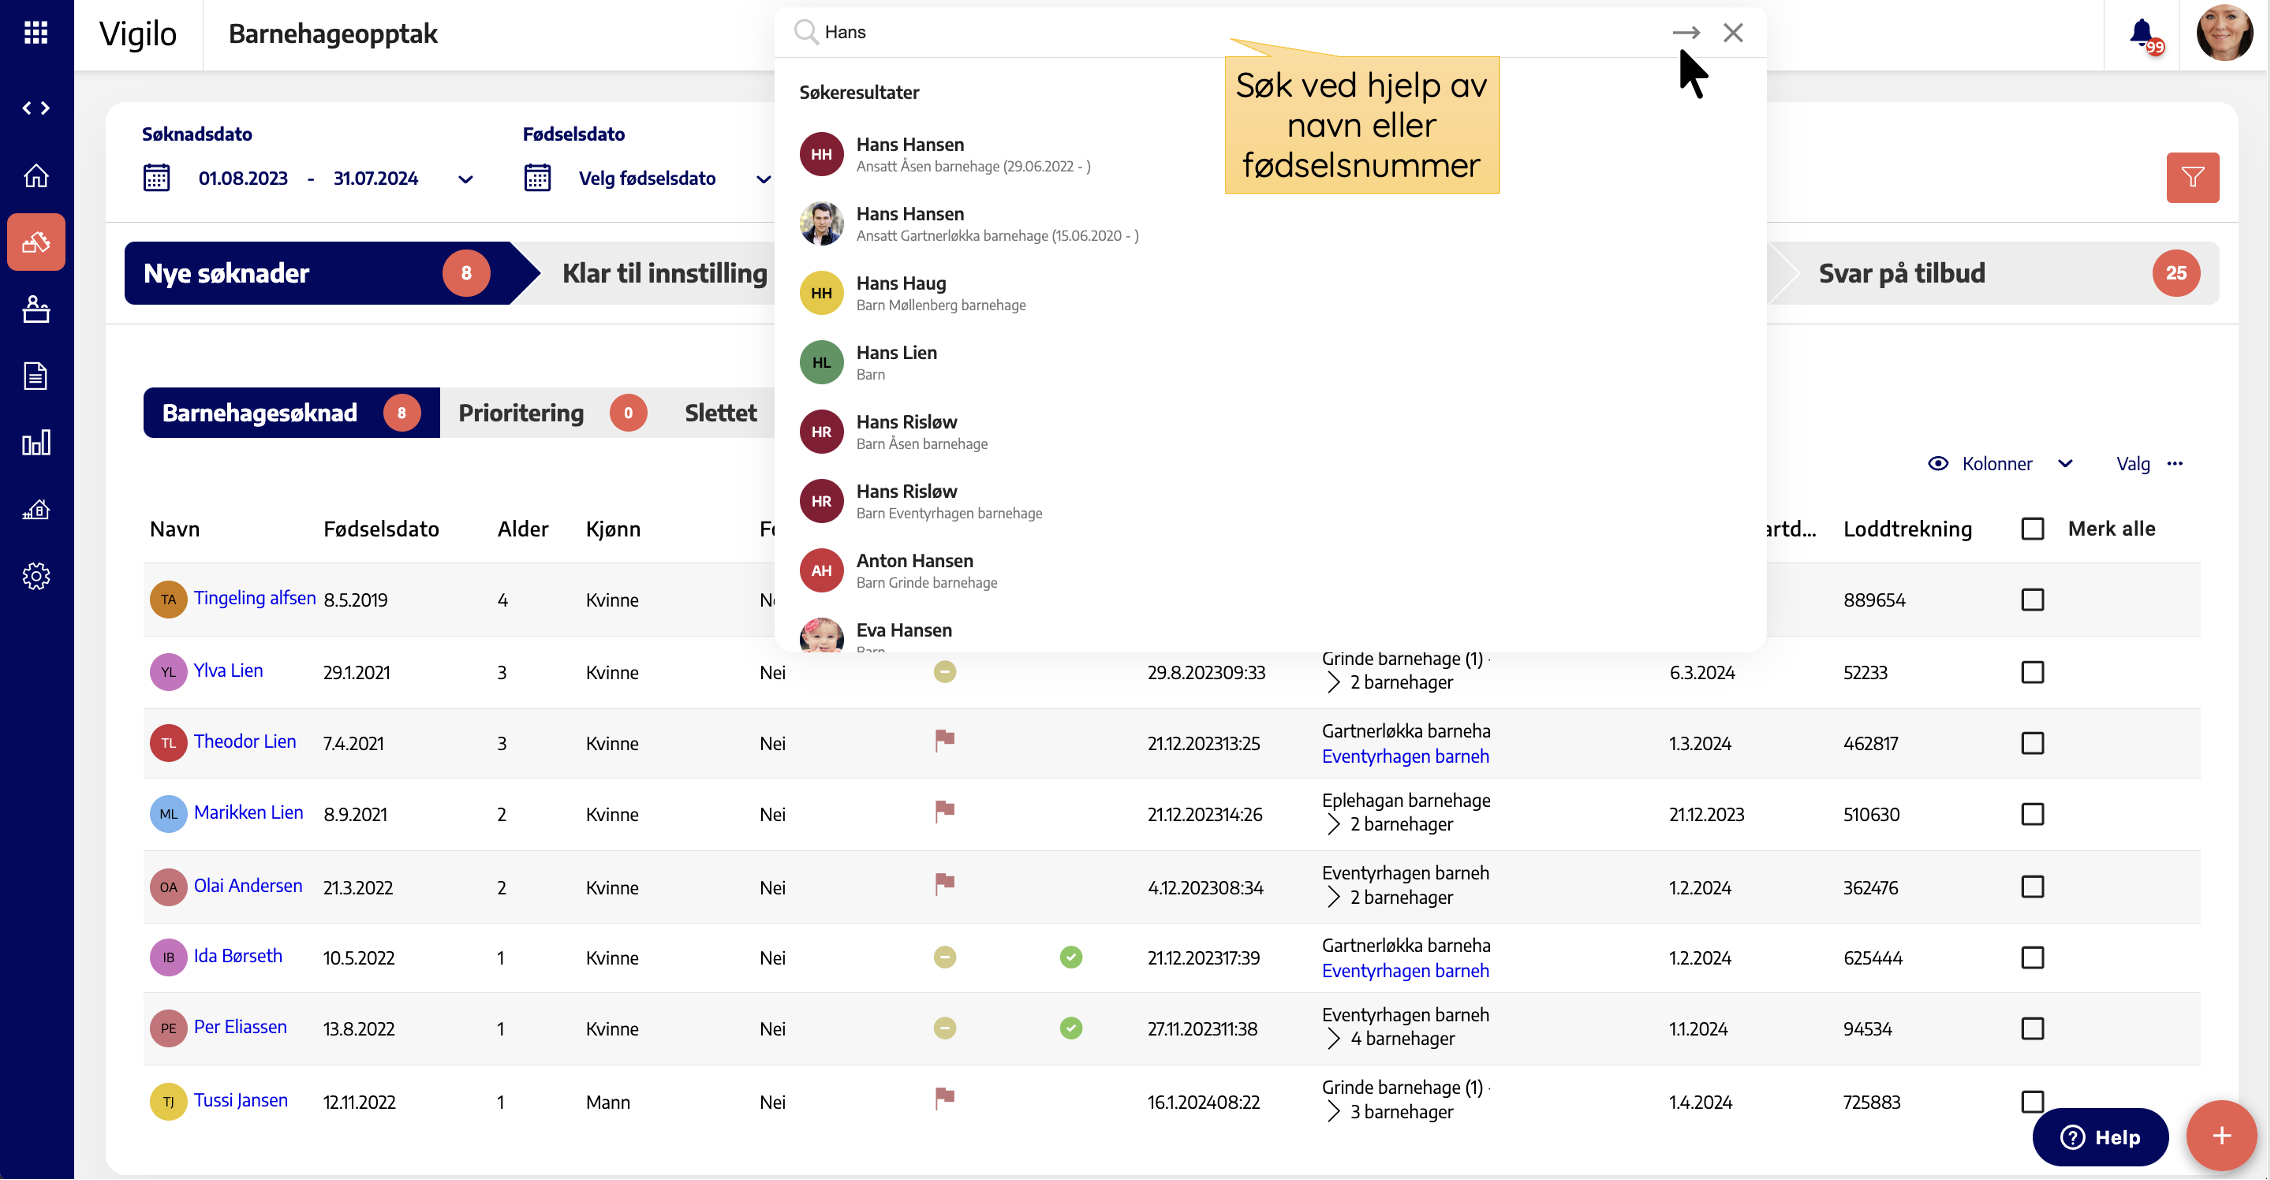Click the search field containing Hans
Image resolution: width=2270 pixels, height=1180 pixels.
[1240, 32]
